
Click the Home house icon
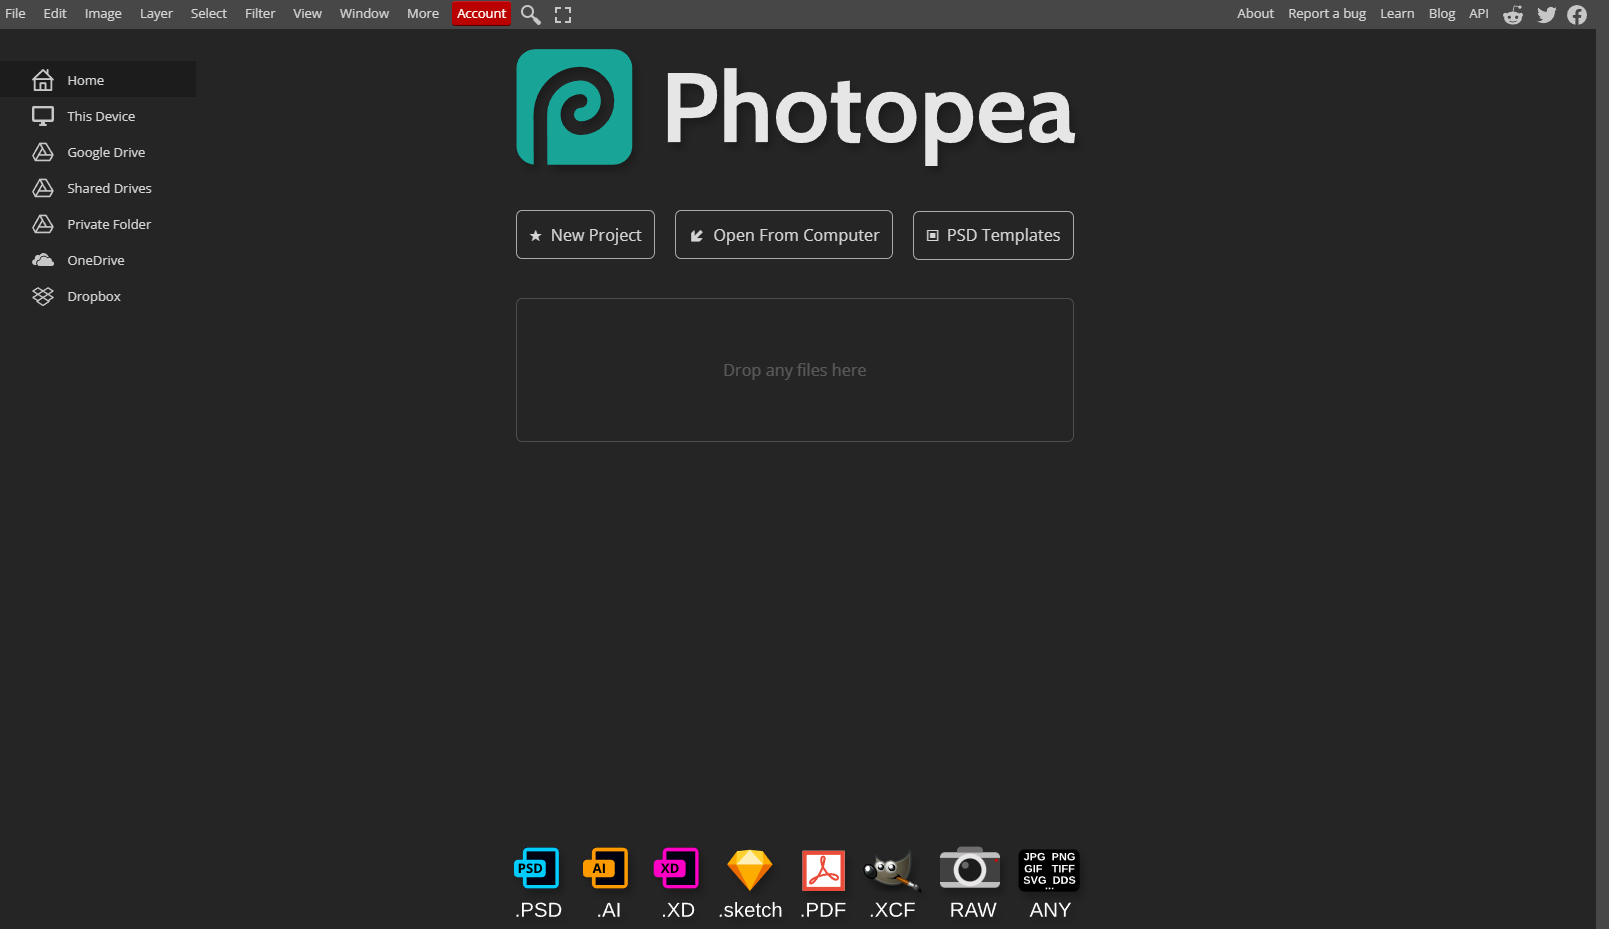pyautogui.click(x=43, y=80)
